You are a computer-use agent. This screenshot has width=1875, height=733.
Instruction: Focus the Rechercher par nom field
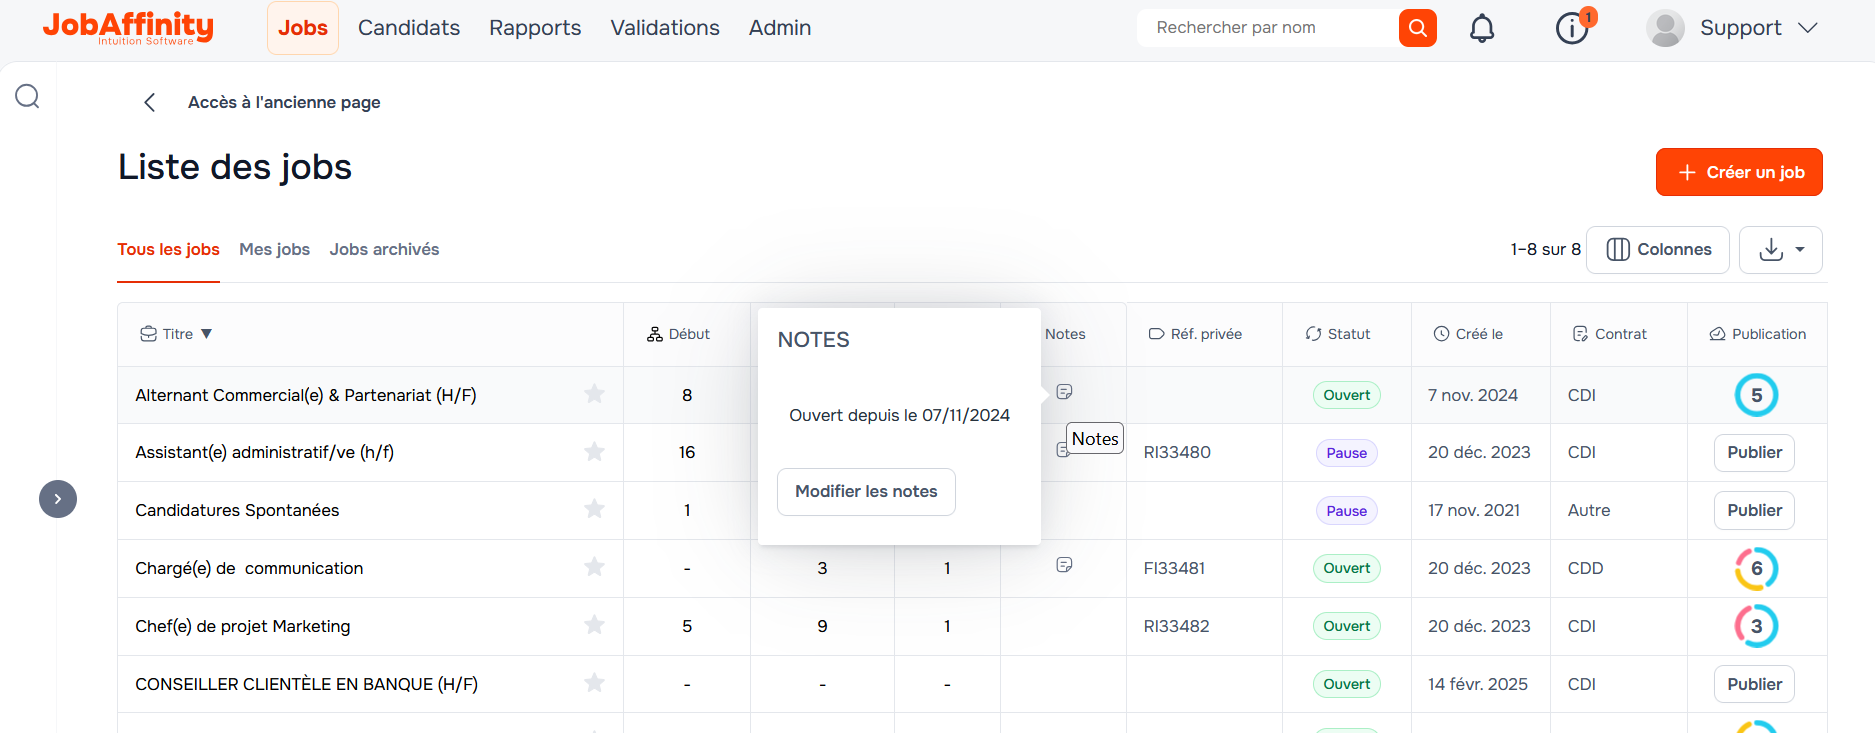tap(1268, 28)
